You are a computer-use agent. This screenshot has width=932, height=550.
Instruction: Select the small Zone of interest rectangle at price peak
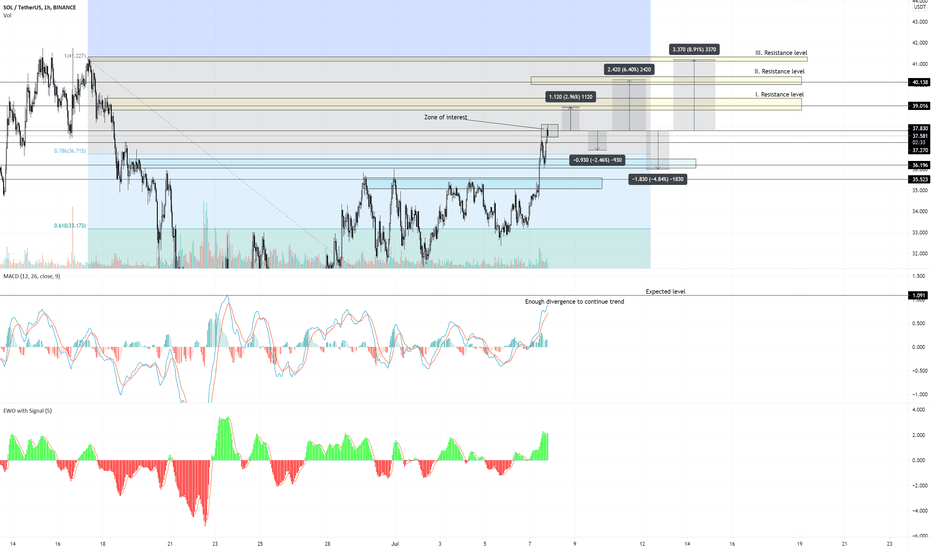pyautogui.click(x=550, y=131)
